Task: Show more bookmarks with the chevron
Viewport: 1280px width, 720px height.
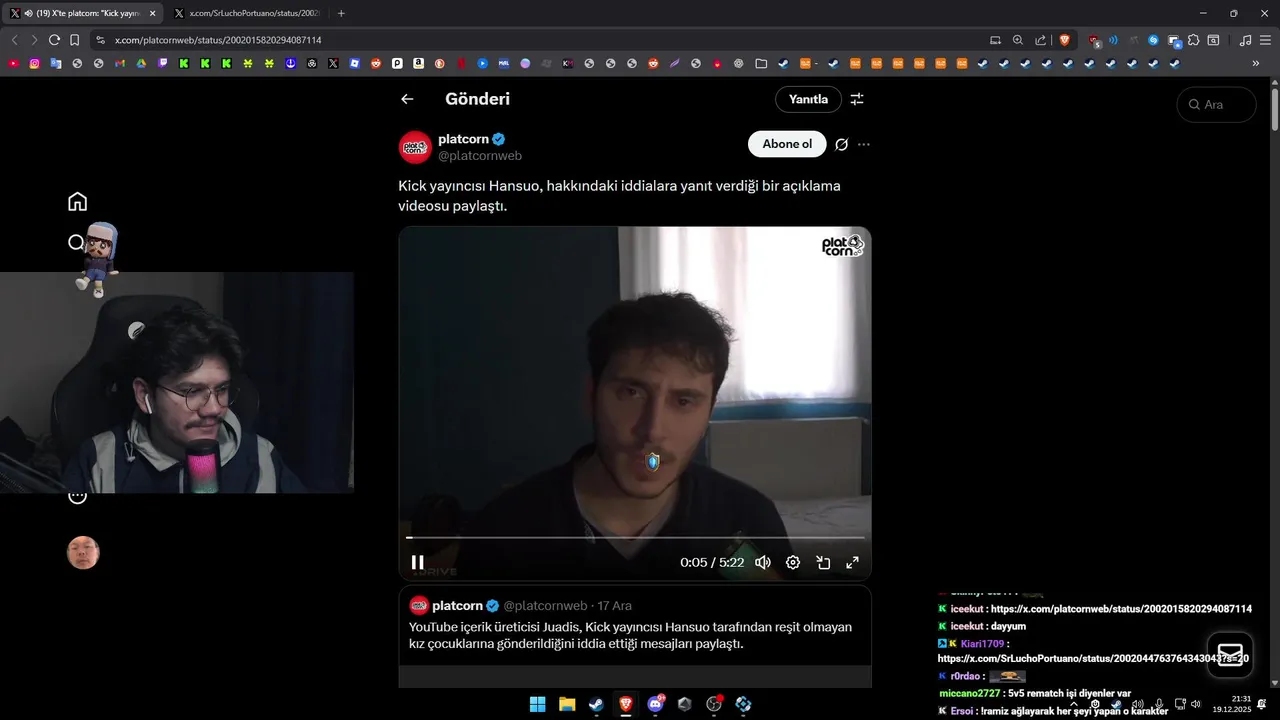Action: (1256, 63)
